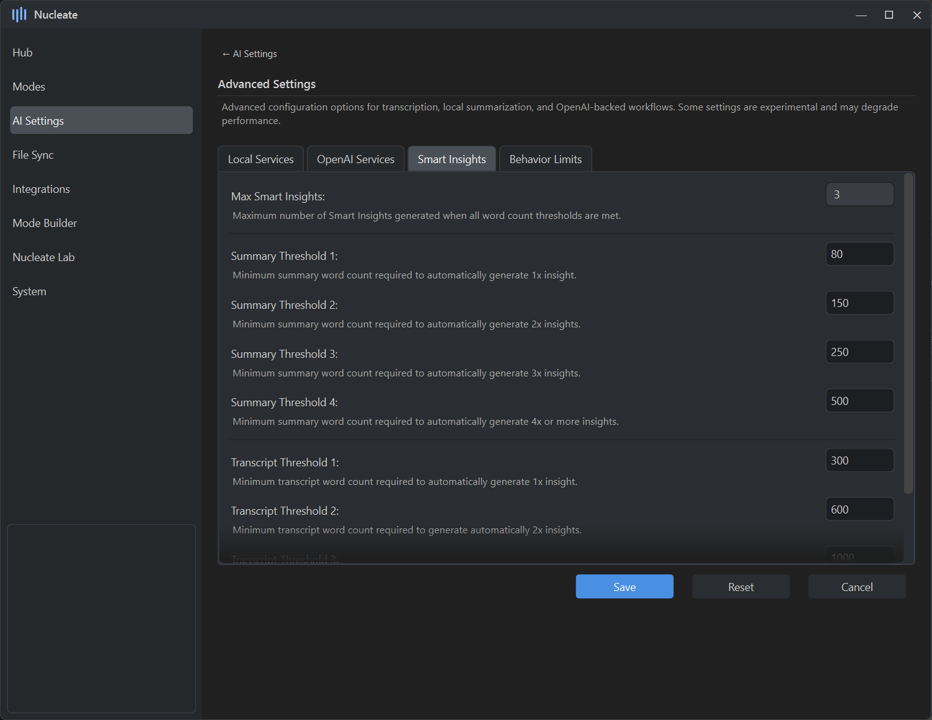
Task: Click the Save button
Action: click(624, 587)
